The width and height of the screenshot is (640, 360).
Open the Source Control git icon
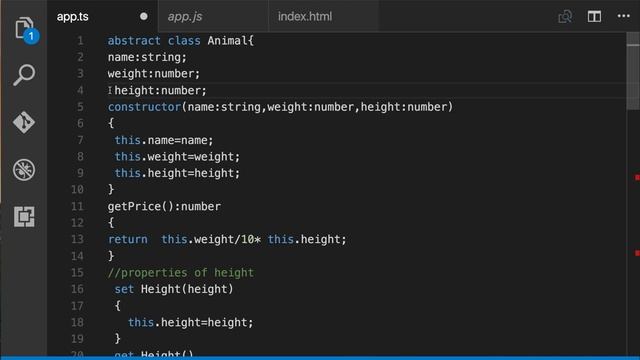point(24,122)
